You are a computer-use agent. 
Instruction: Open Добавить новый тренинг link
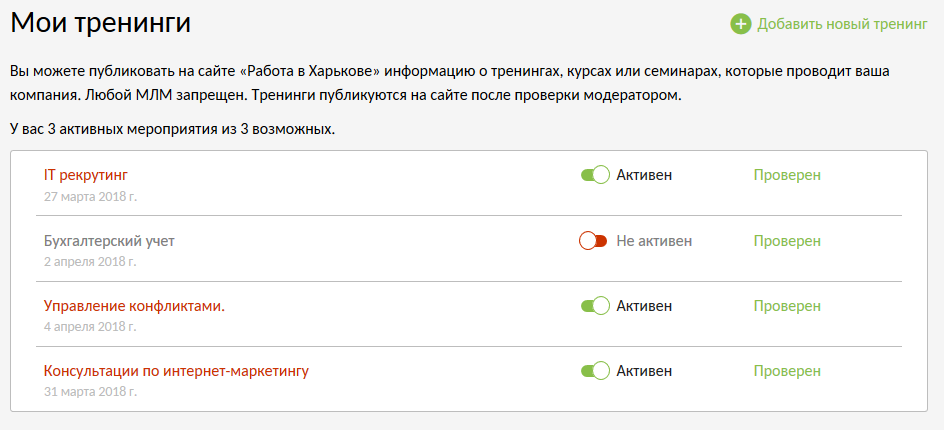[x=842, y=24]
